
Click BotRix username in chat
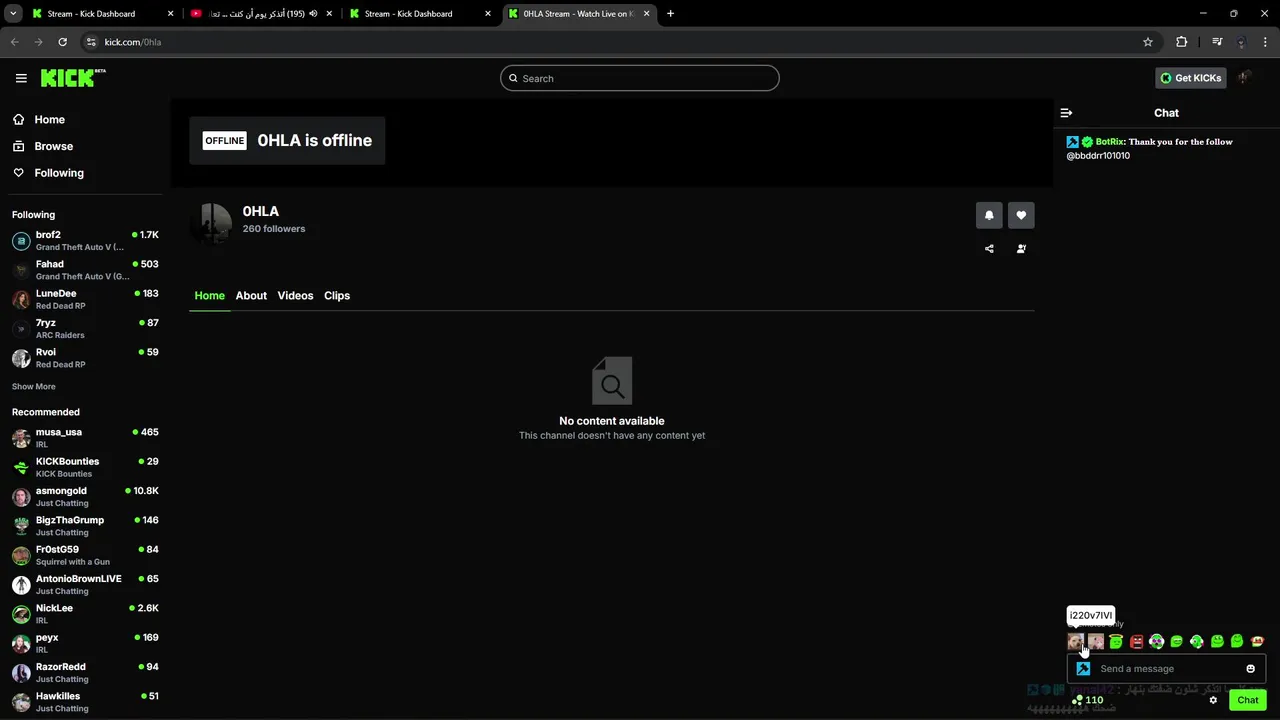(1110, 142)
